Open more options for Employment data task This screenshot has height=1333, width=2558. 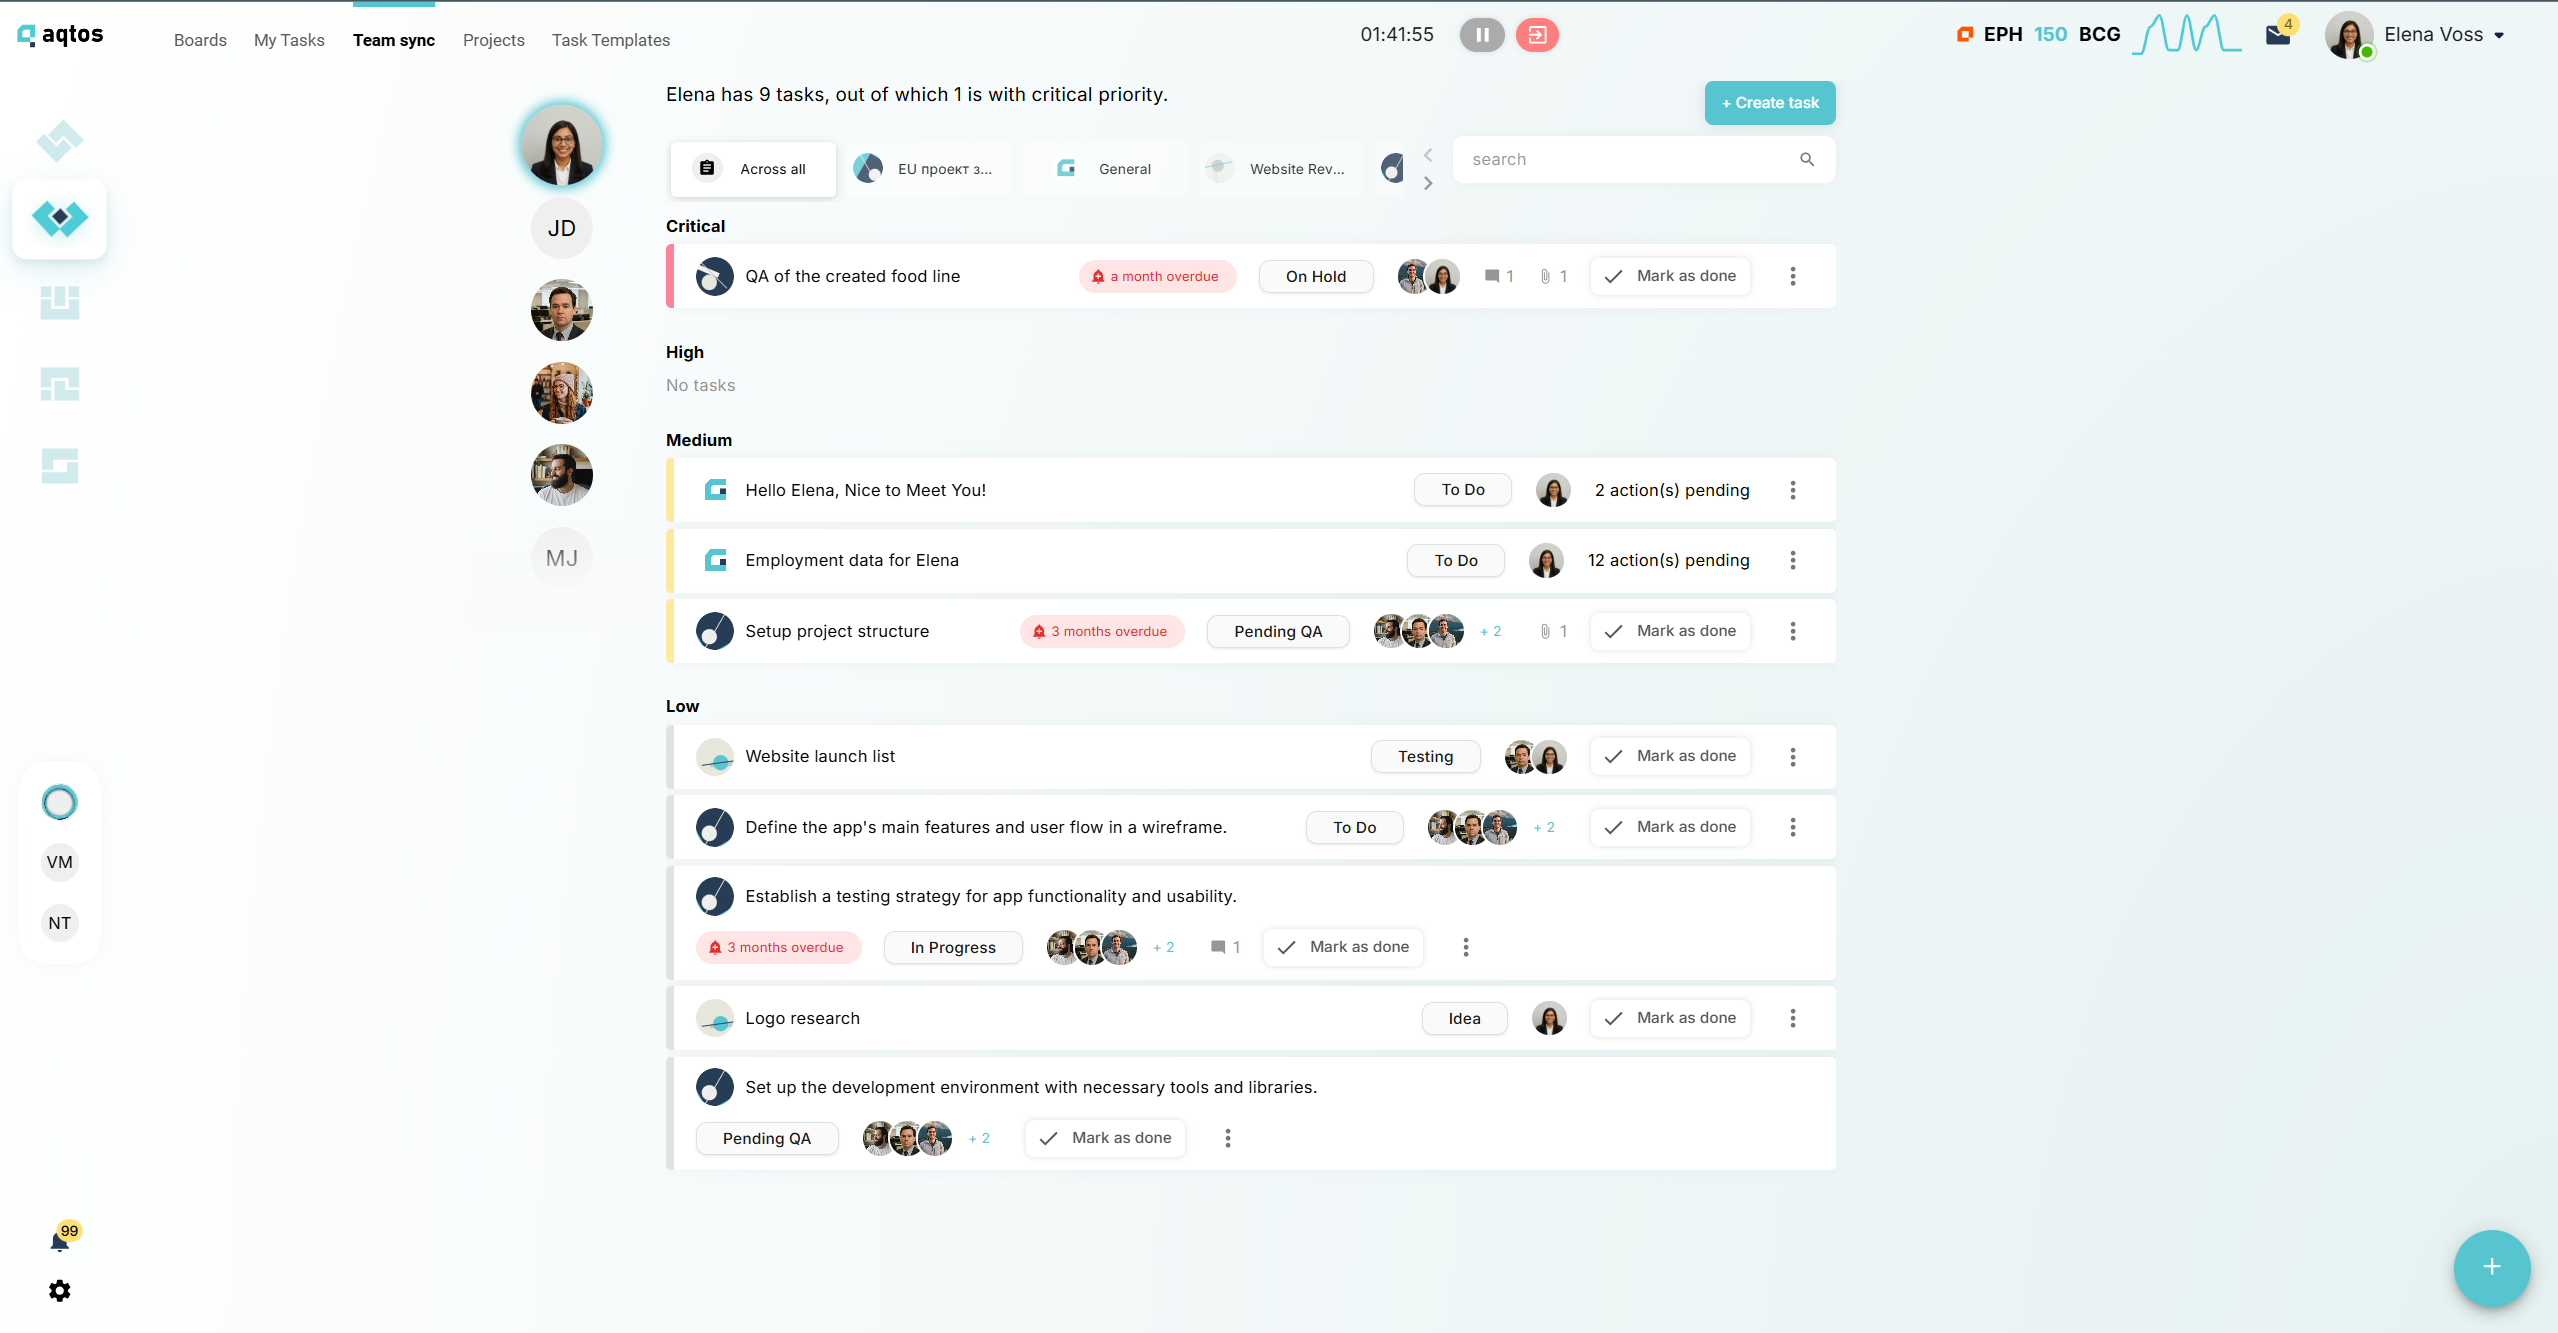pos(1793,561)
